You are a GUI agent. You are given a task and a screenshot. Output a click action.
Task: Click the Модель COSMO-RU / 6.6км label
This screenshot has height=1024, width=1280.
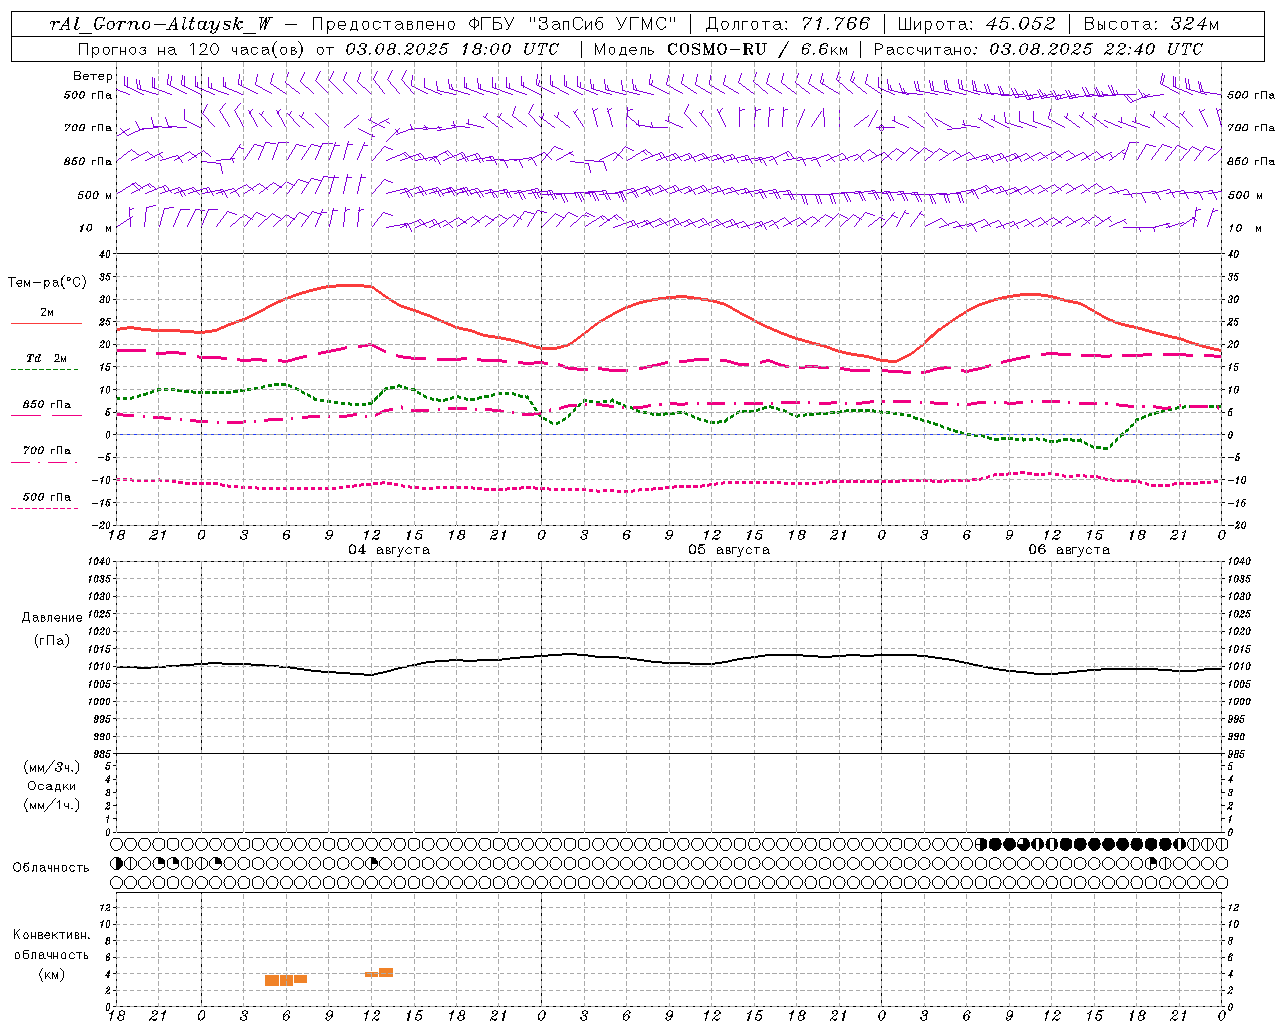coord(720,49)
